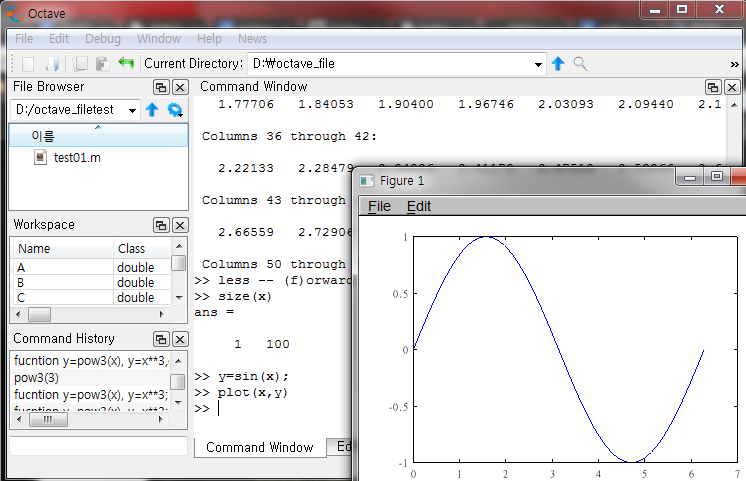Switch to Command Window tab
The width and height of the screenshot is (746, 481).
point(260,447)
